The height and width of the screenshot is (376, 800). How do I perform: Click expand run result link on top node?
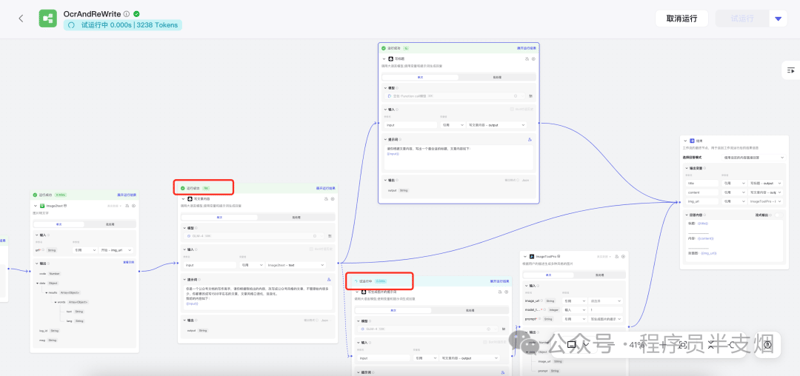(x=527, y=48)
